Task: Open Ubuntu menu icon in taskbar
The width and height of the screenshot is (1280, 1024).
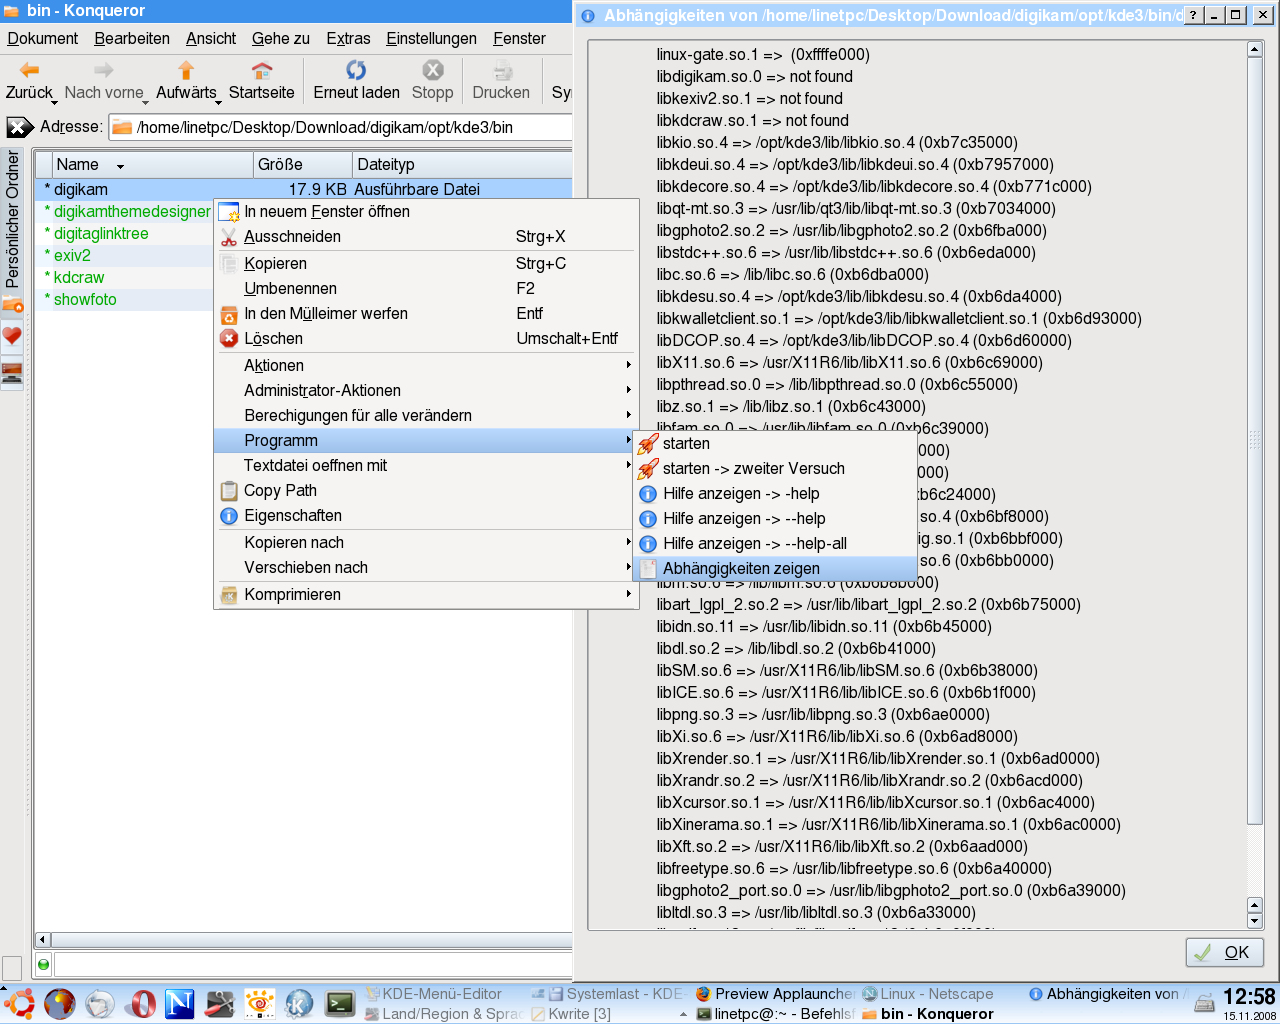Action: (x=19, y=1003)
